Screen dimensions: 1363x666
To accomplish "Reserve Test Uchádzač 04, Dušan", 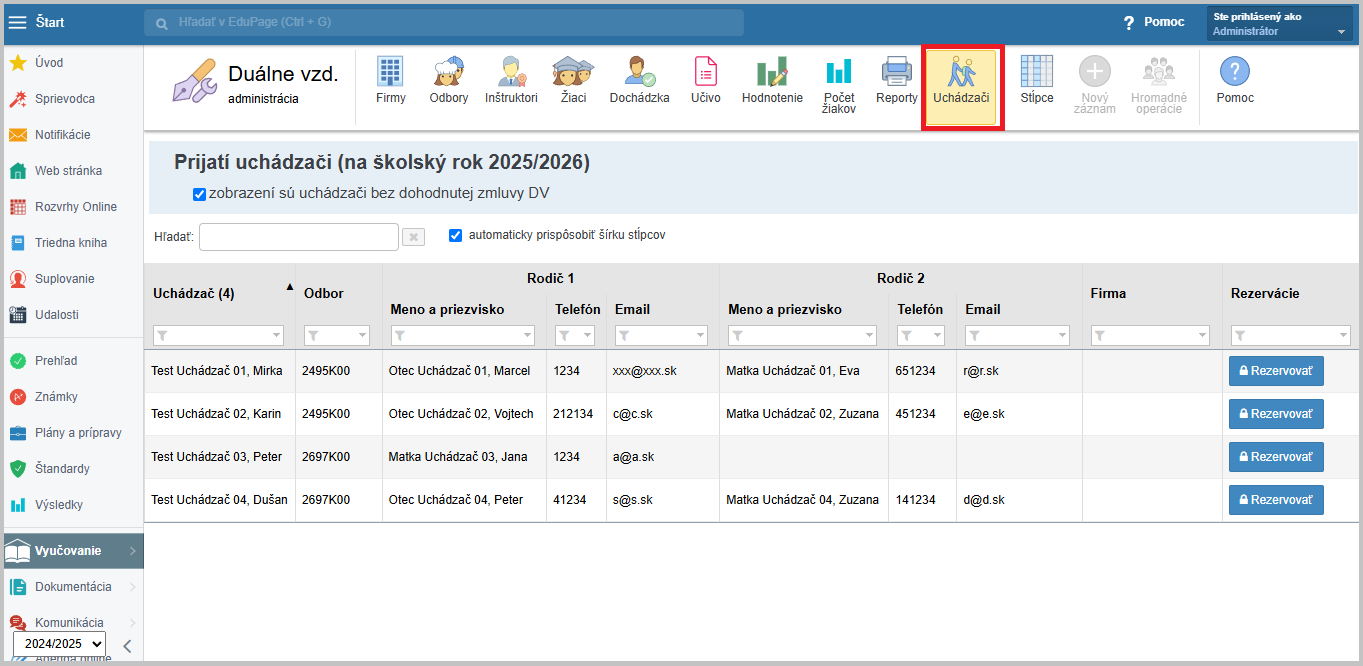I will coord(1276,500).
